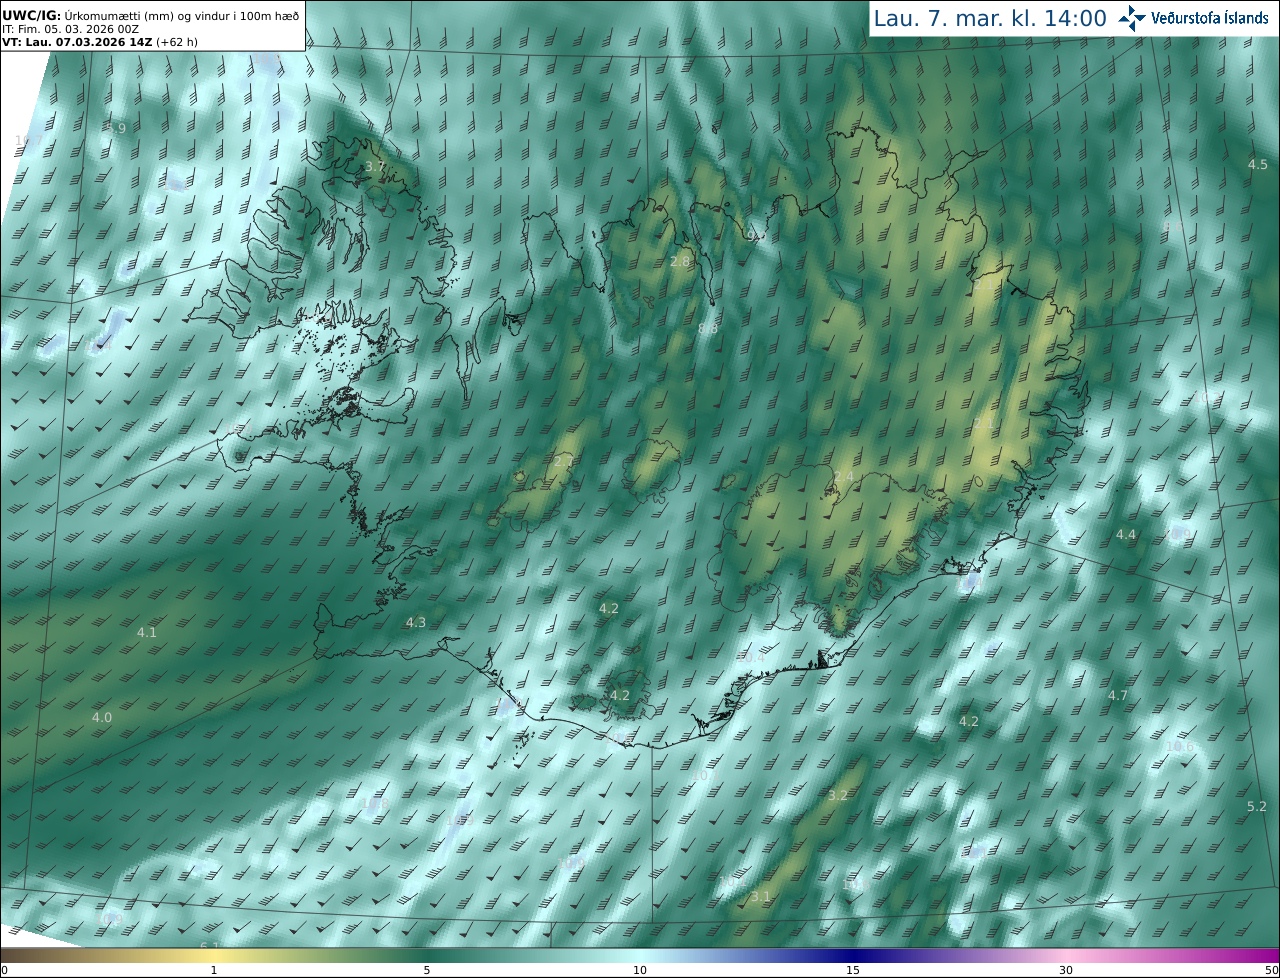Click the yellow section of the color scale
The width and height of the screenshot is (1280, 978).
pos(214,955)
